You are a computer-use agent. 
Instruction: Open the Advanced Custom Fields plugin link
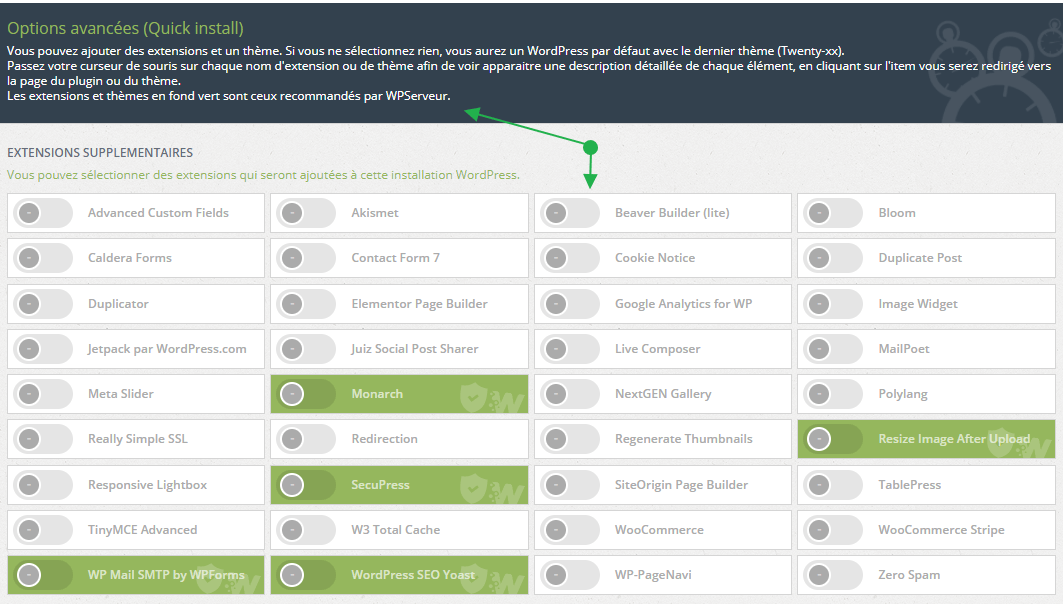tap(158, 213)
